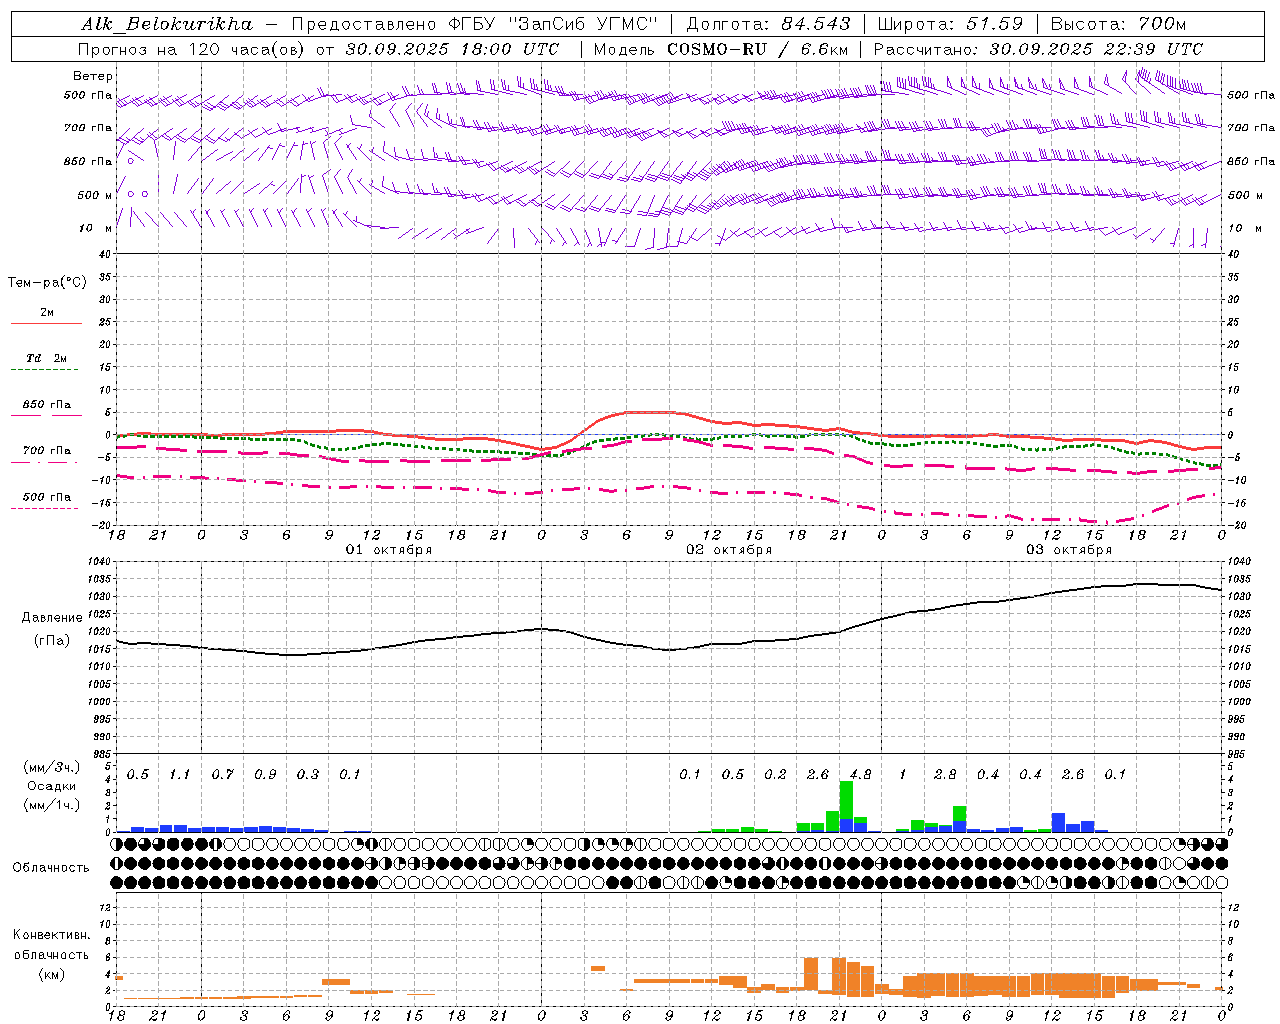Click the Td 2м dew point legend label
This screenshot has height=1024, width=1280.
47,358
